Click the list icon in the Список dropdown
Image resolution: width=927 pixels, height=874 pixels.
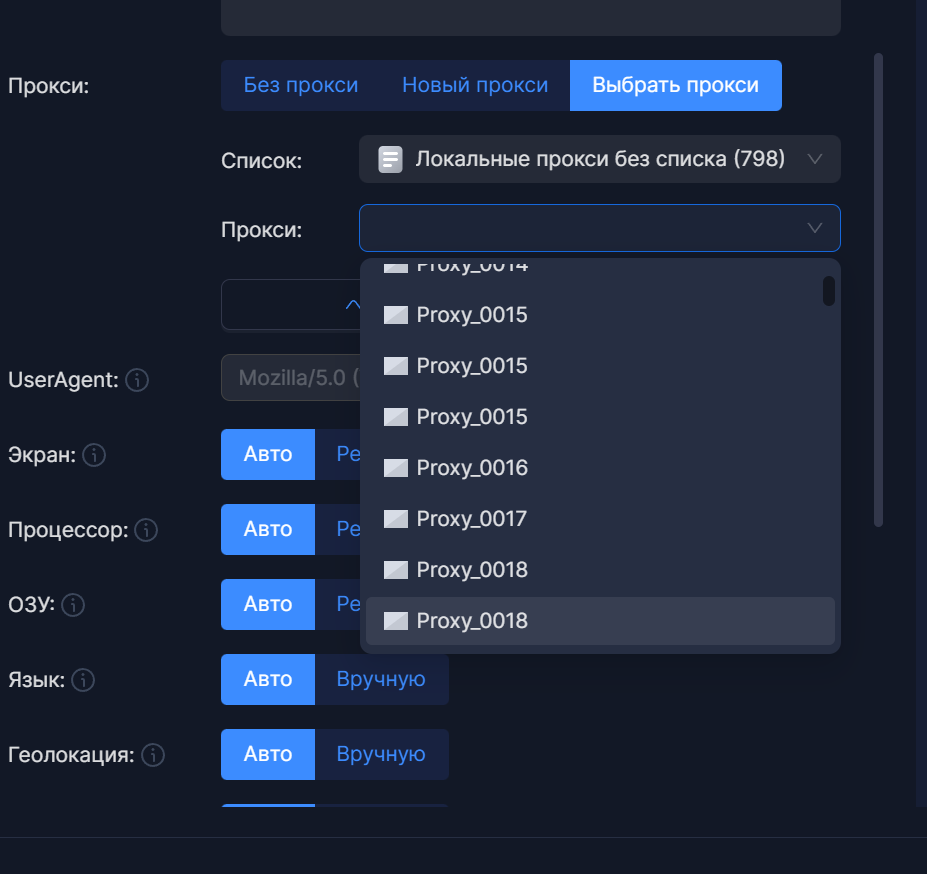390,159
